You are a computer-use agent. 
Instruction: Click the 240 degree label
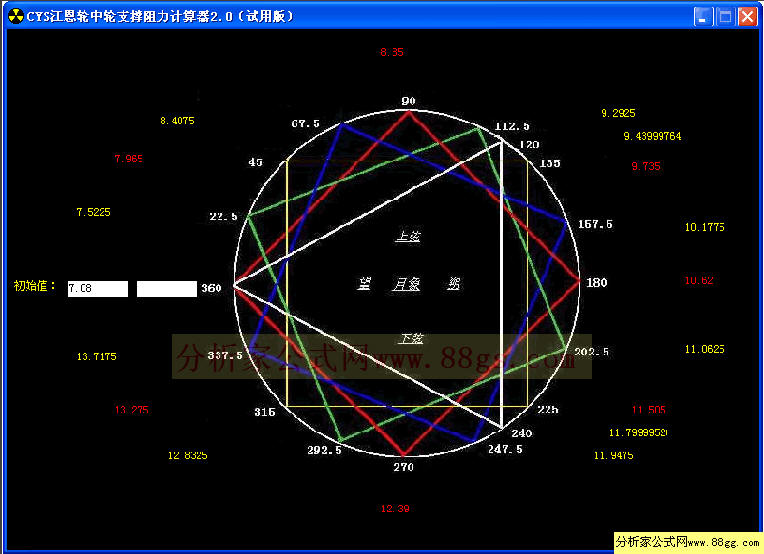click(x=522, y=433)
